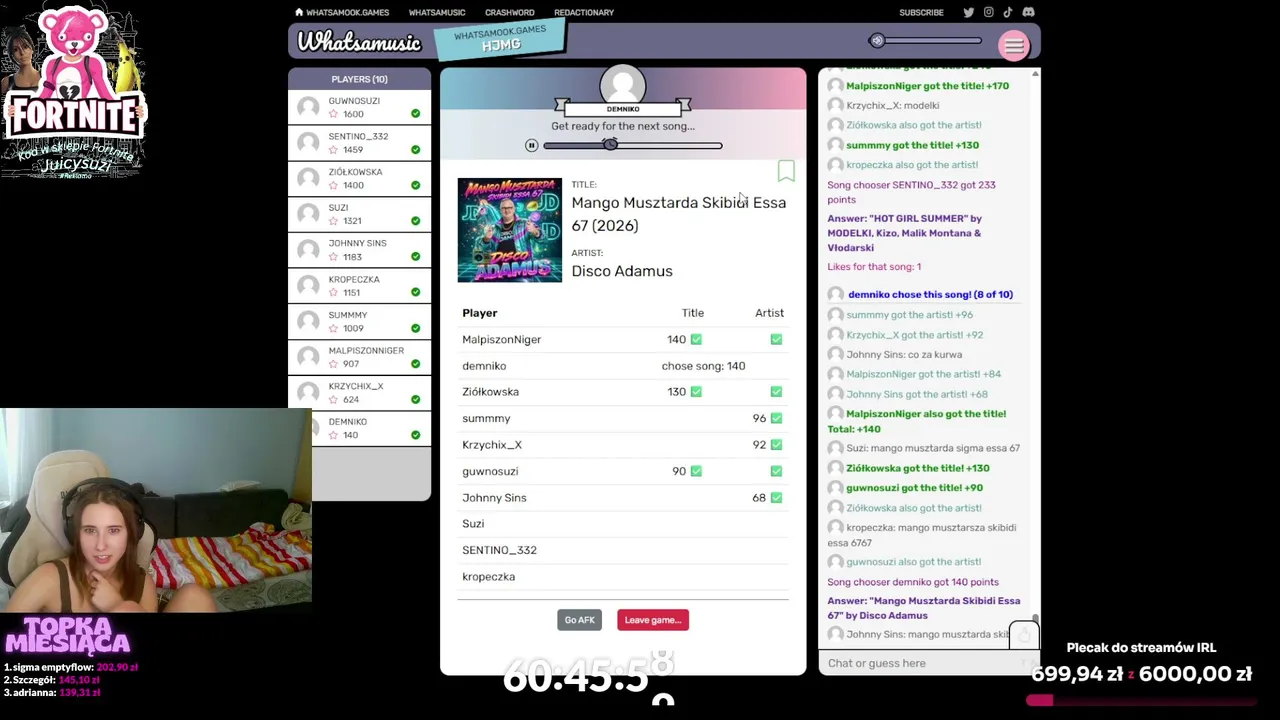Image resolution: width=1280 pixels, height=720 pixels.
Task: Click the volume speaker knob
Action: coord(877,41)
